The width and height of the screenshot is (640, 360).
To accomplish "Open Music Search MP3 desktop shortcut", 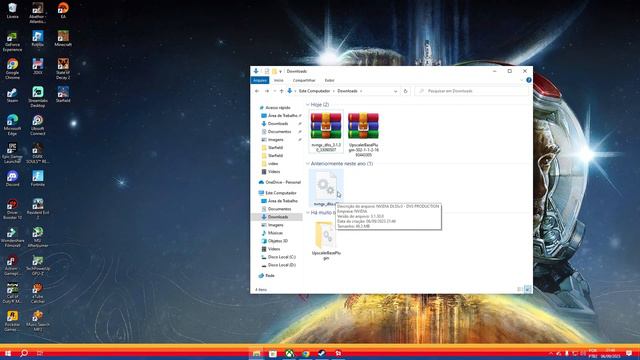I will point(38,321).
